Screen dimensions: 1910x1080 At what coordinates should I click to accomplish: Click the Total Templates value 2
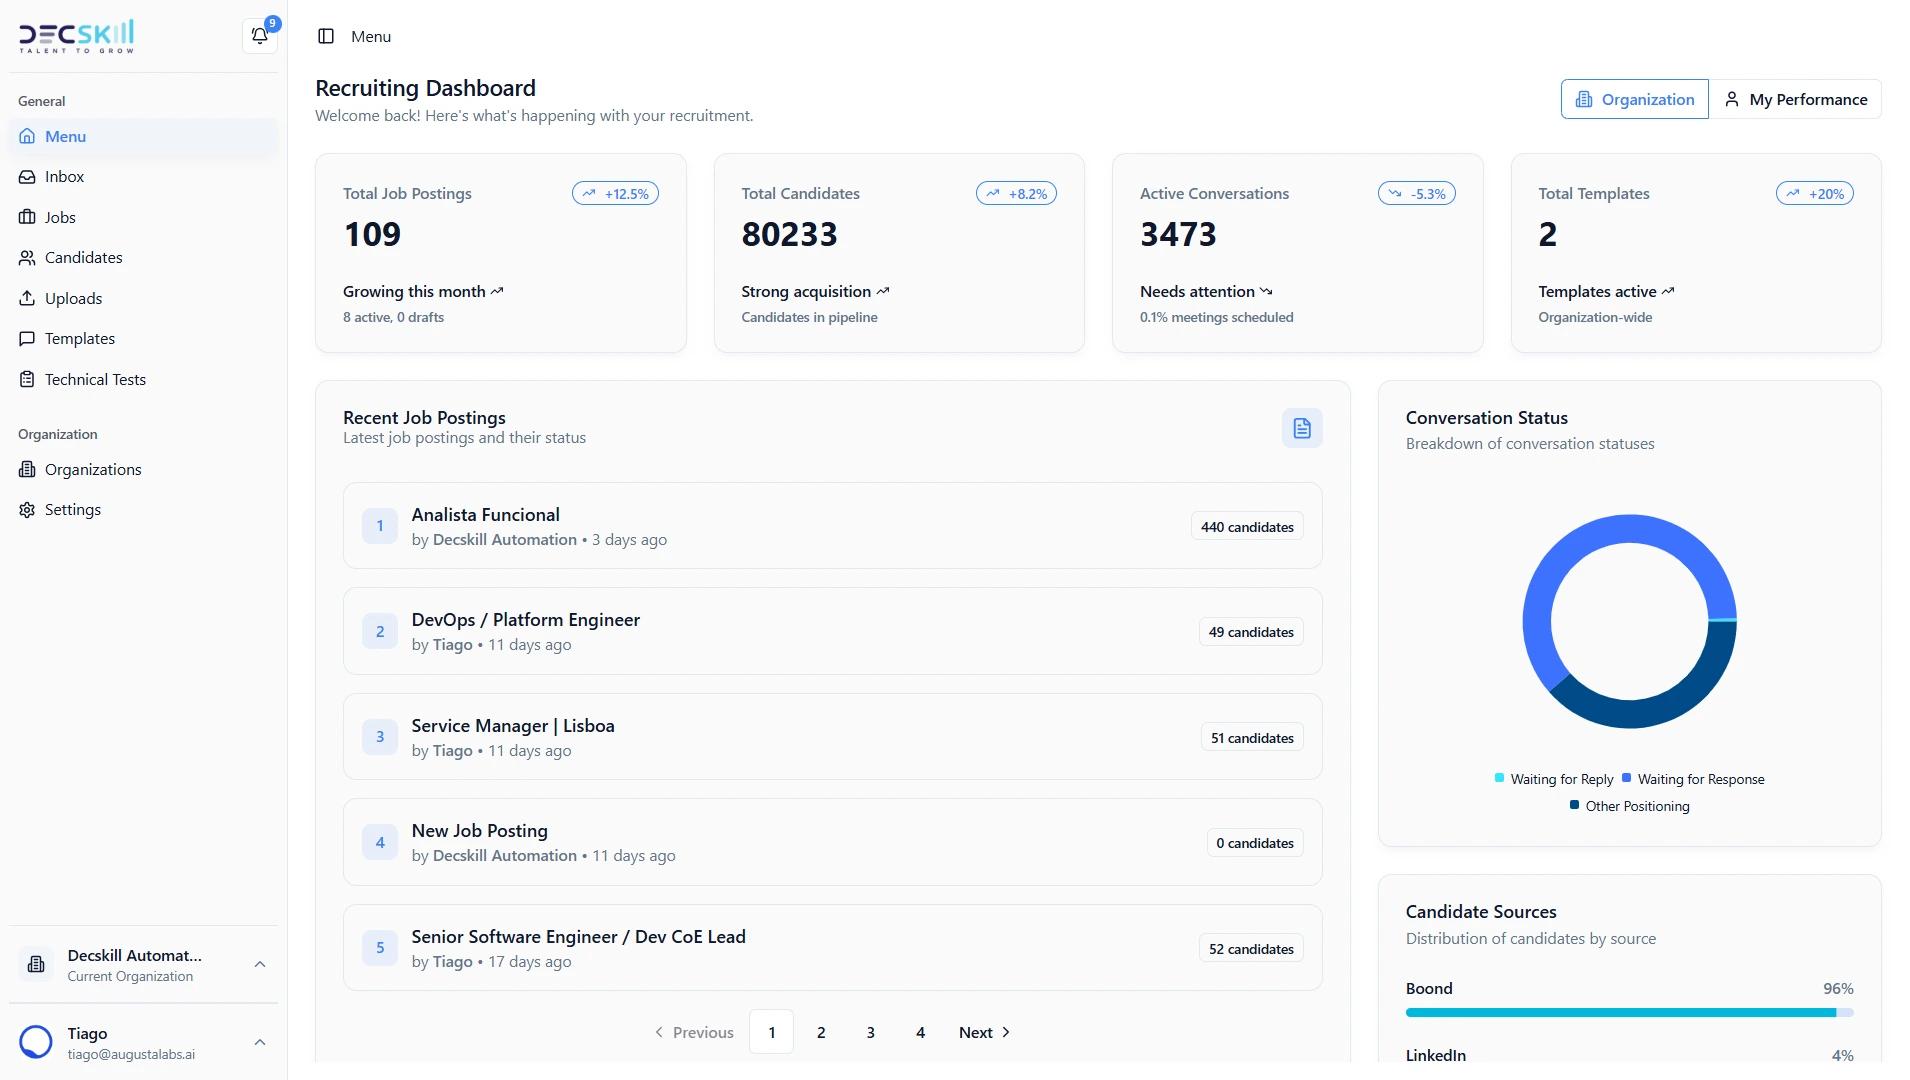coord(1547,234)
